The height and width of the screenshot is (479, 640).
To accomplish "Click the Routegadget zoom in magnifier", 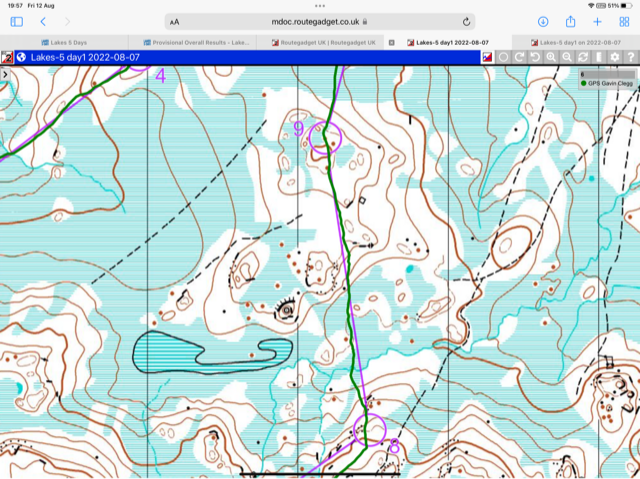I will coord(551,58).
